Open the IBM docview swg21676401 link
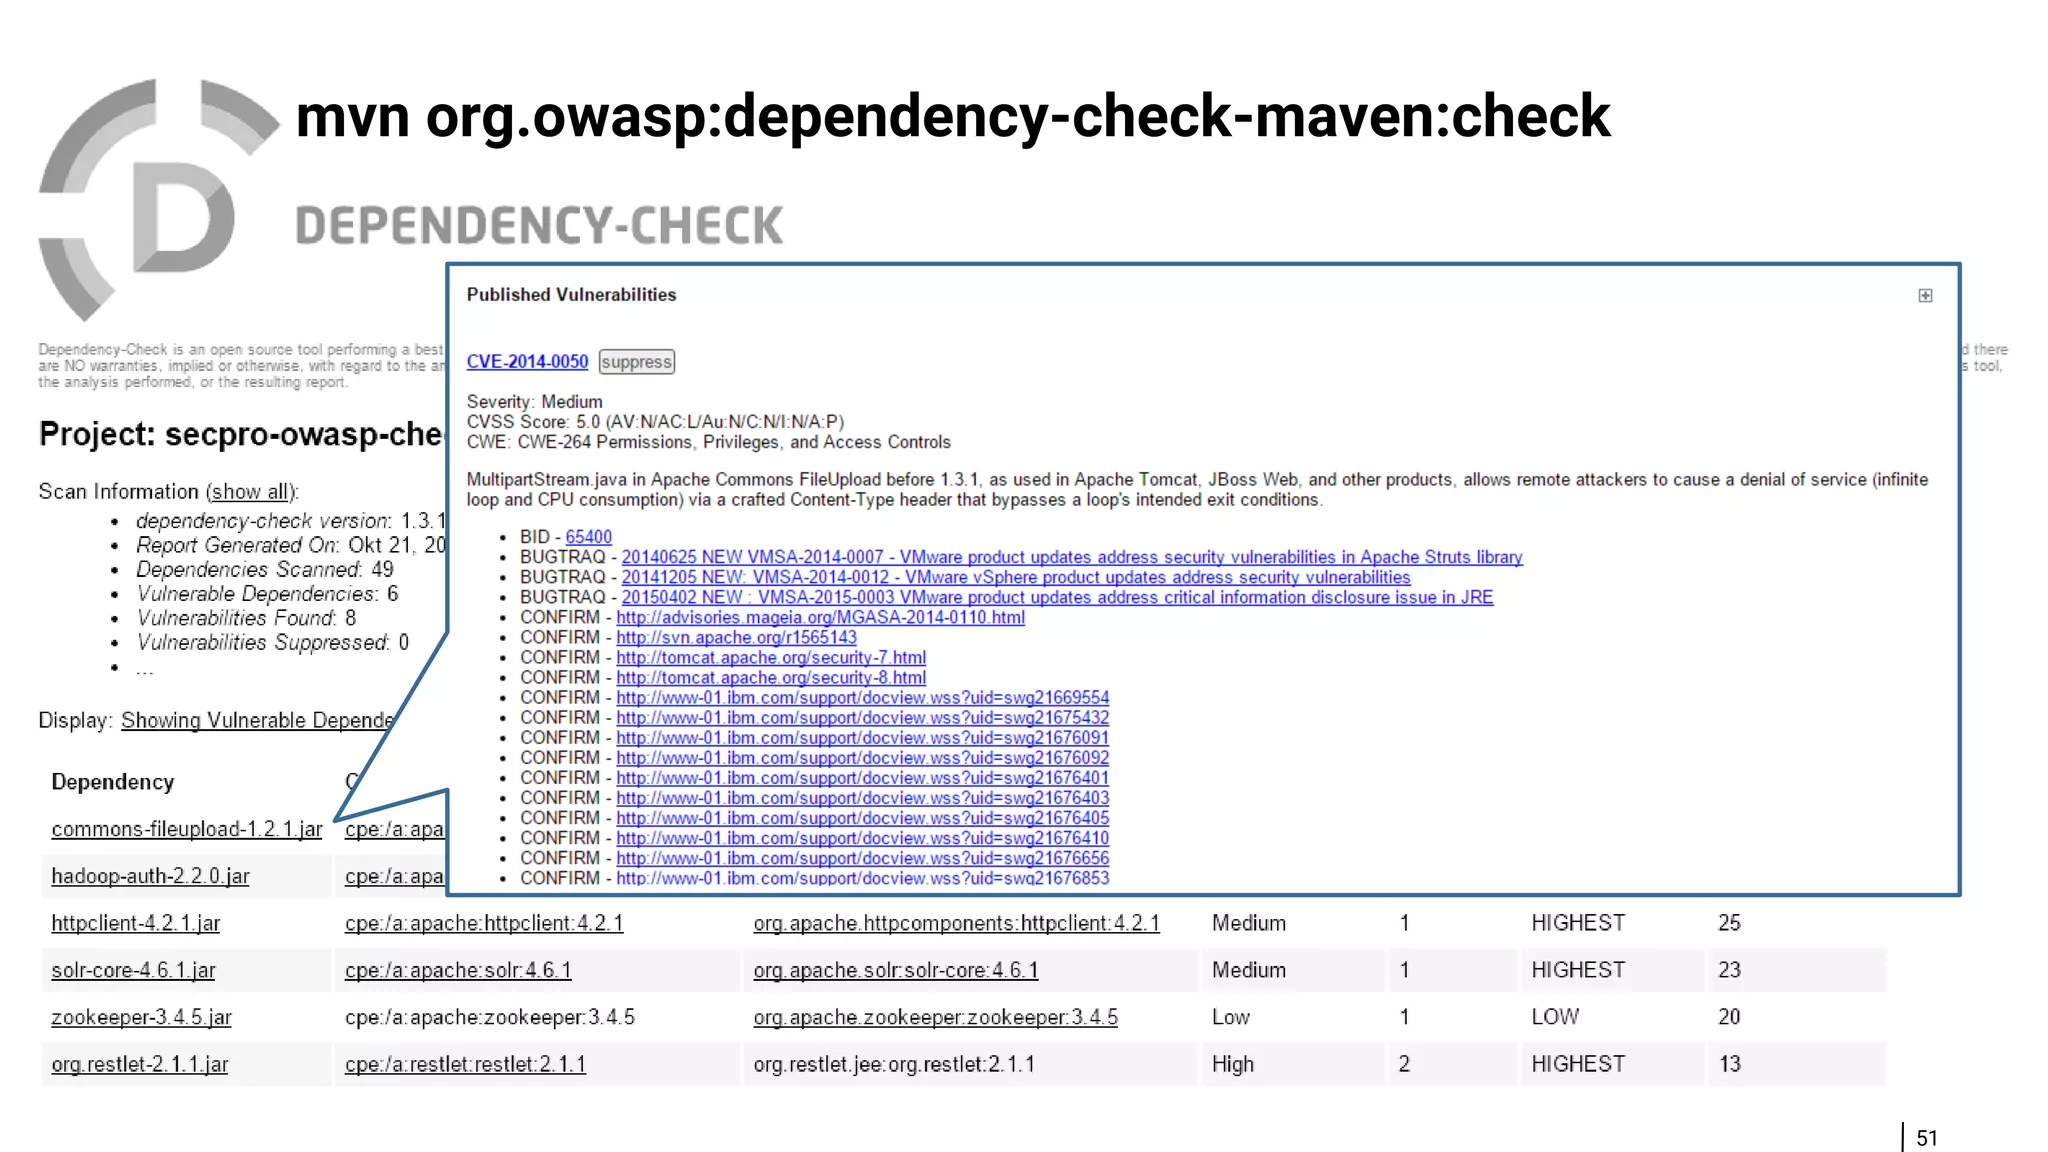Image resolution: width=2048 pixels, height=1152 pixels. [863, 777]
